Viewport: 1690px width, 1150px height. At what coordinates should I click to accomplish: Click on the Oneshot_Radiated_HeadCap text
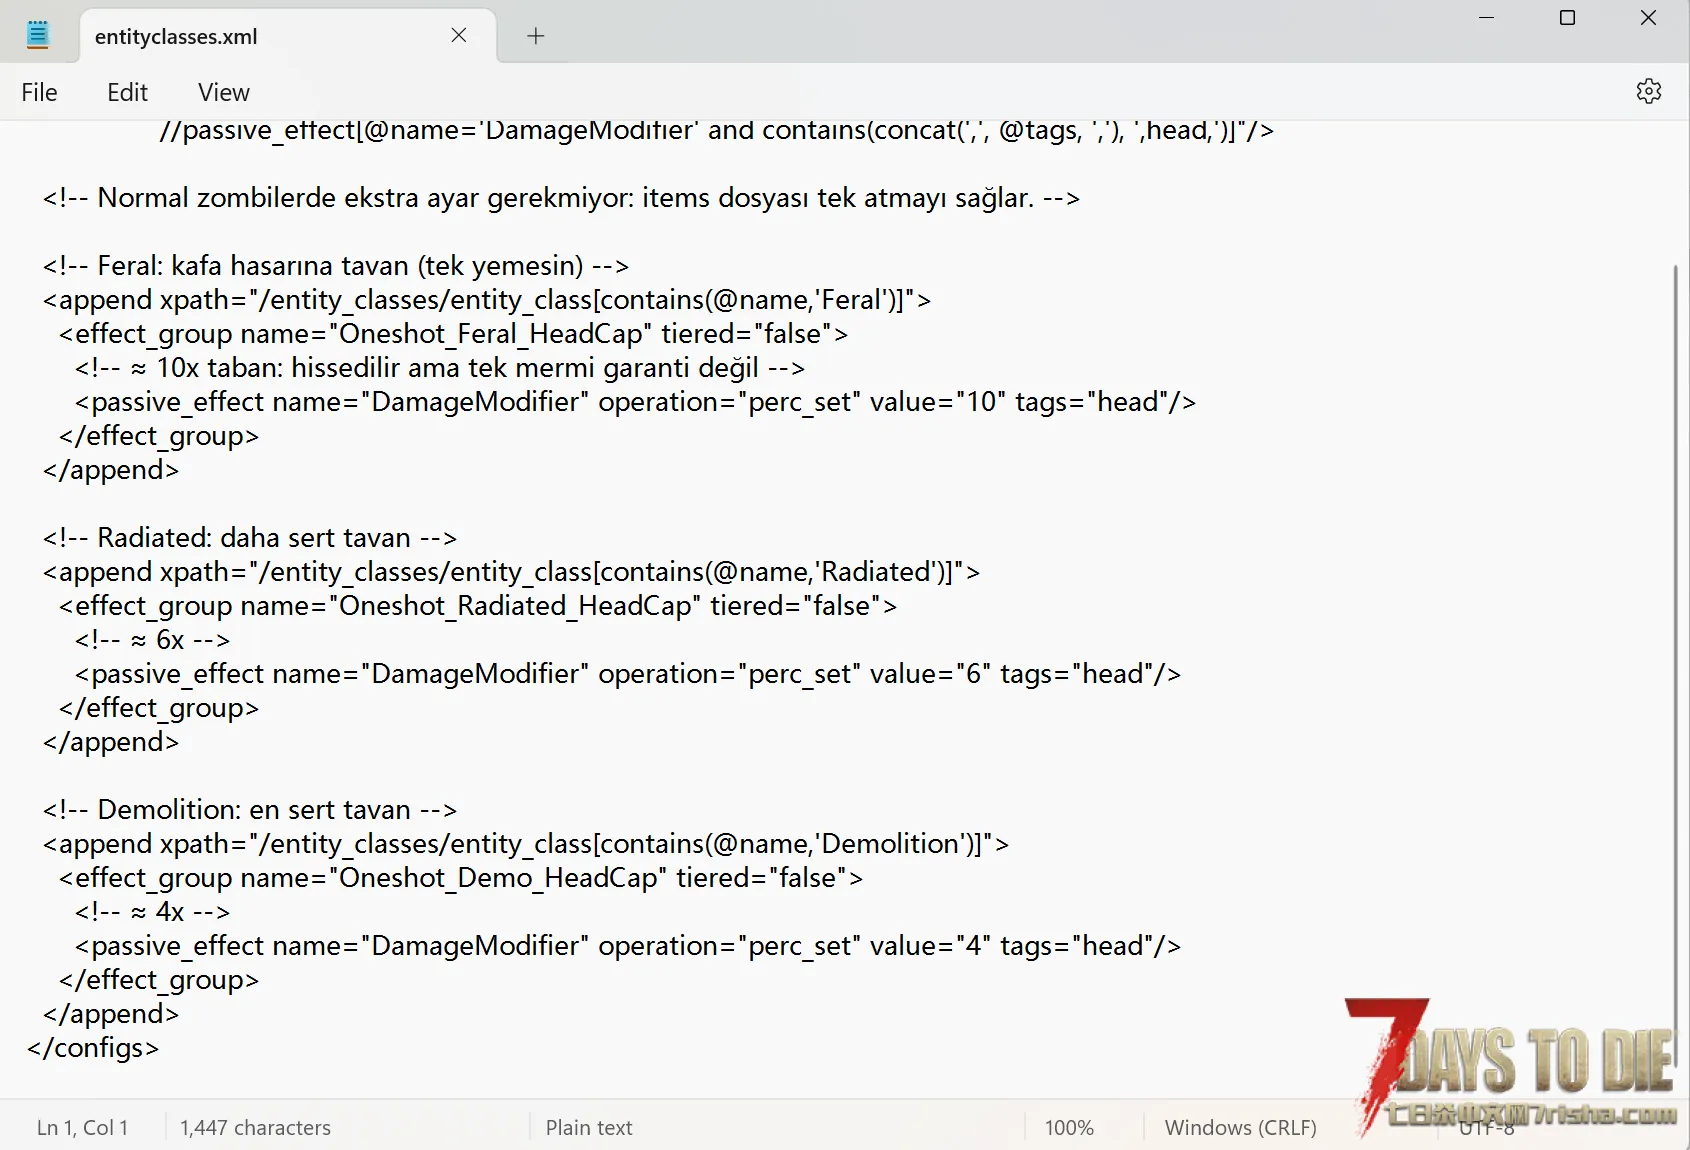[515, 606]
